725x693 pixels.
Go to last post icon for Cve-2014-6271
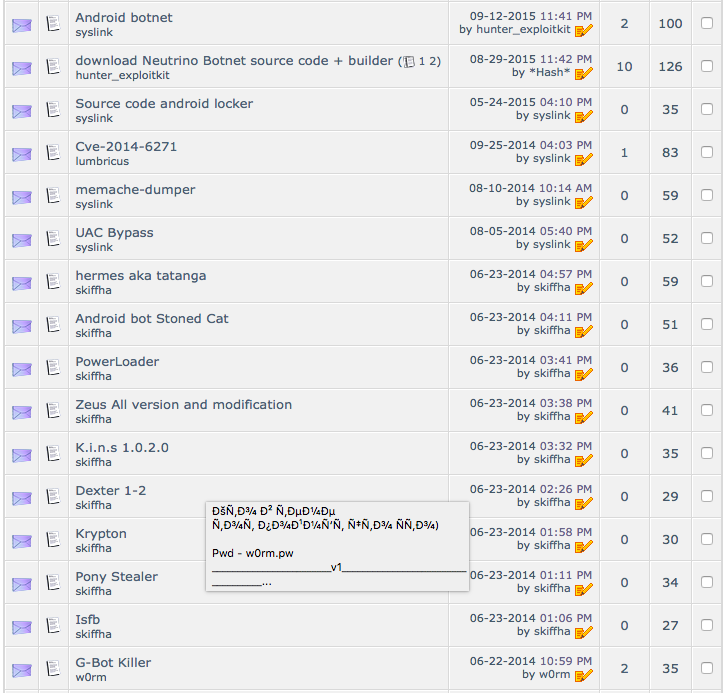click(x=584, y=159)
